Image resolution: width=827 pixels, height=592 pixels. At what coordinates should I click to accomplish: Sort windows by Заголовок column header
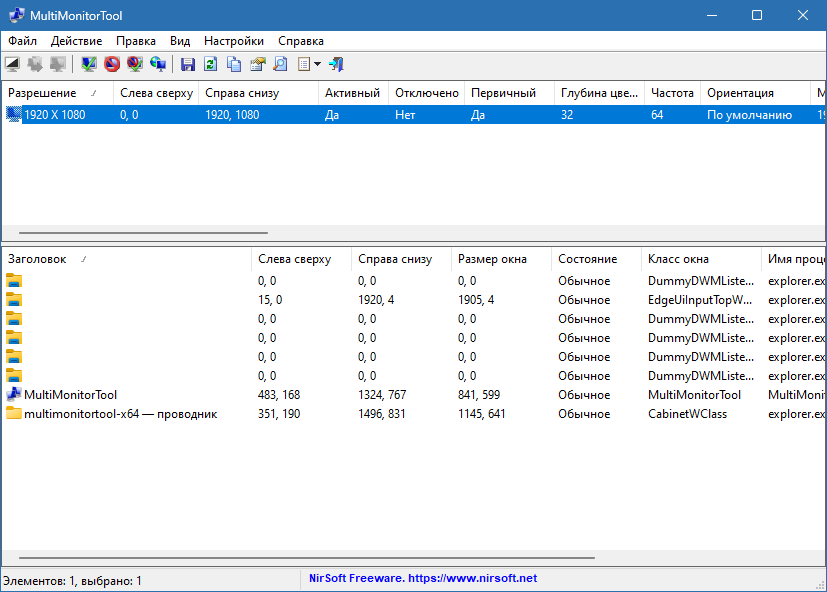click(127, 259)
